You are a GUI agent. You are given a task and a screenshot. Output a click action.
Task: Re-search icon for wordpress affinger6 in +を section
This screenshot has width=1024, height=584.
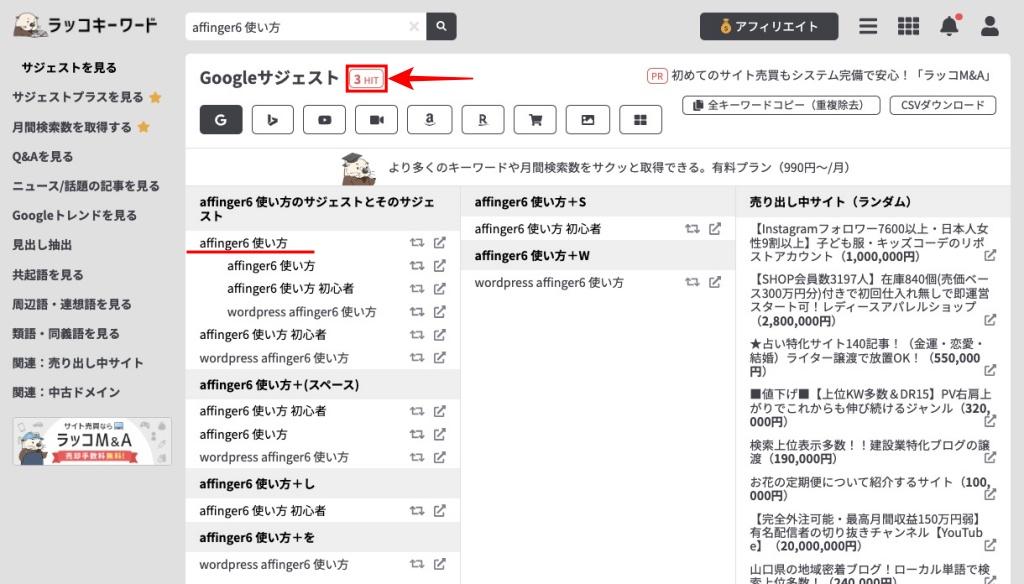click(x=417, y=564)
